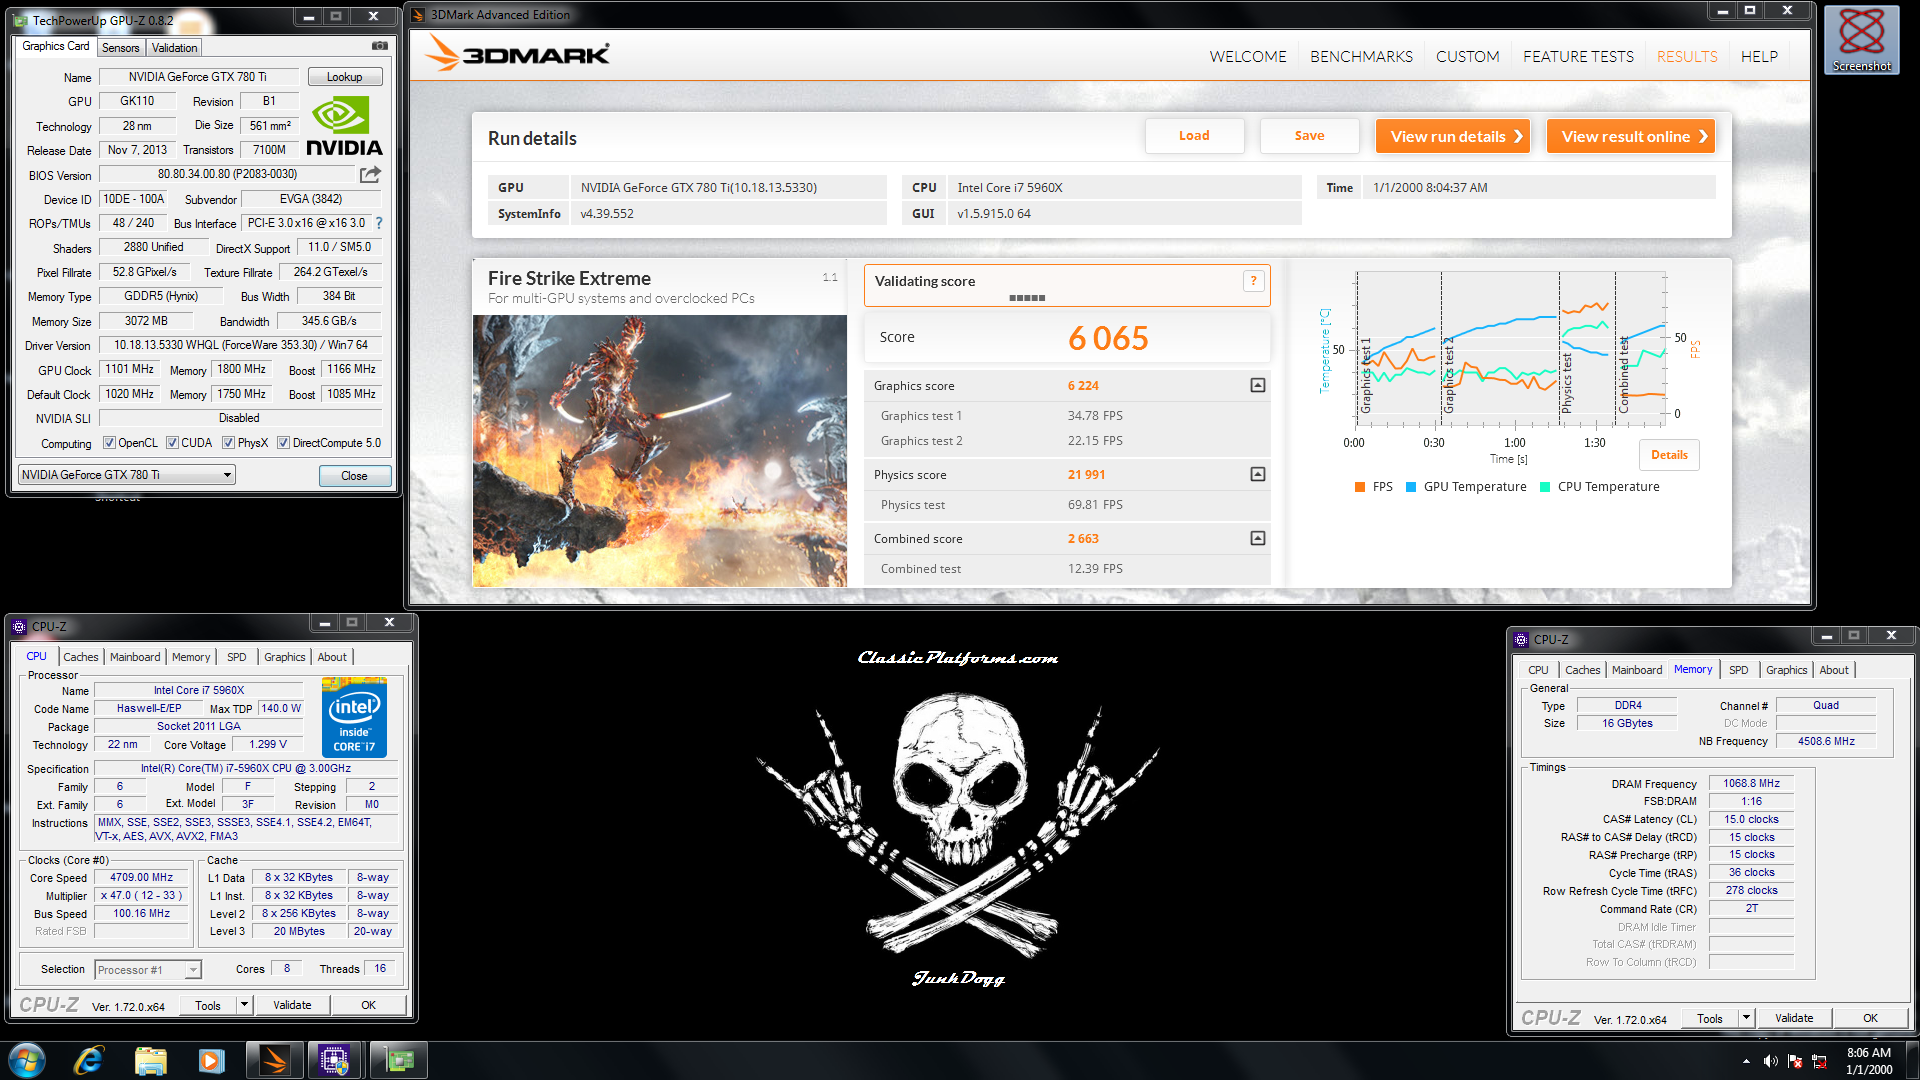Screen dimensions: 1920x1080
Task: Open the Validation tab in GPU-Z
Action: pos(174,47)
